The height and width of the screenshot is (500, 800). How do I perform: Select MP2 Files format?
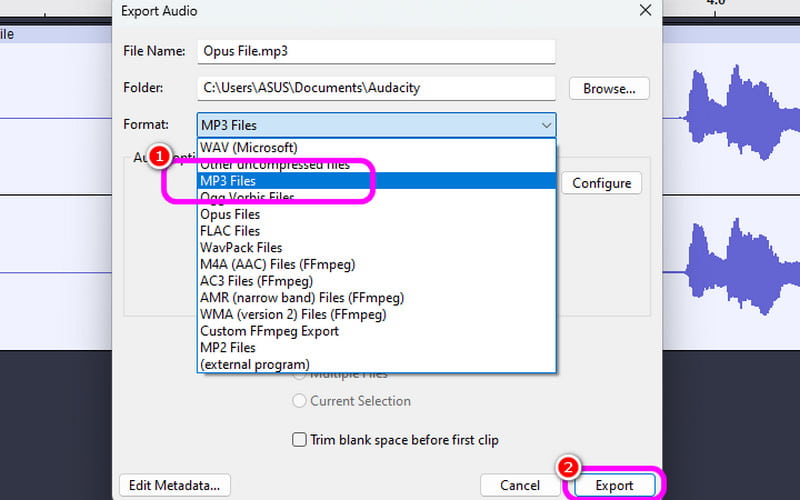tap(377, 347)
